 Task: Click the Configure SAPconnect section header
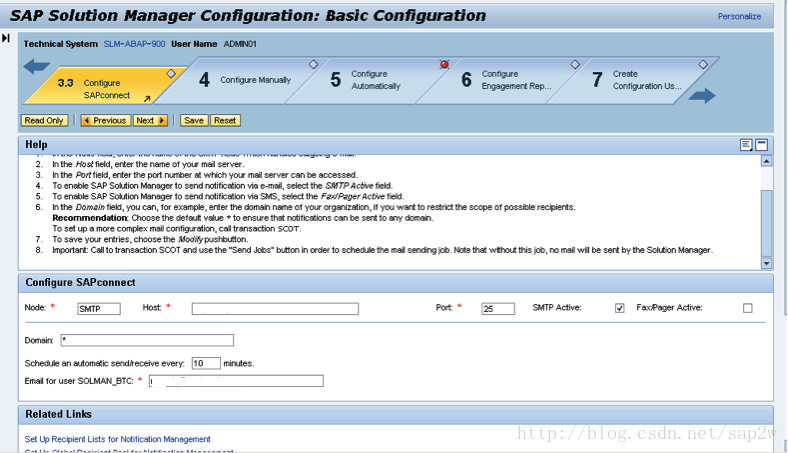coord(396,283)
